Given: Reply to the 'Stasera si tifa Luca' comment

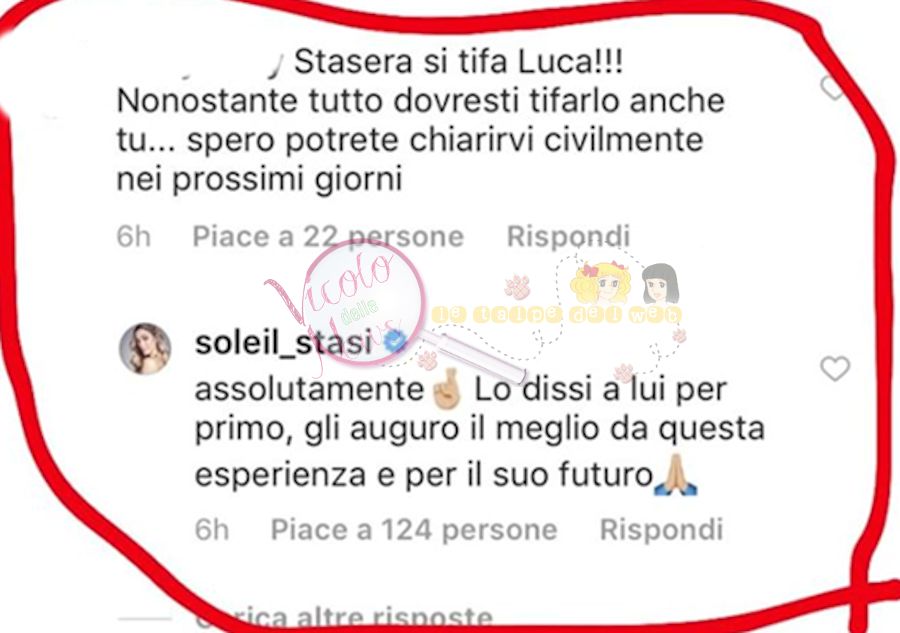Looking at the screenshot, I should [568, 236].
